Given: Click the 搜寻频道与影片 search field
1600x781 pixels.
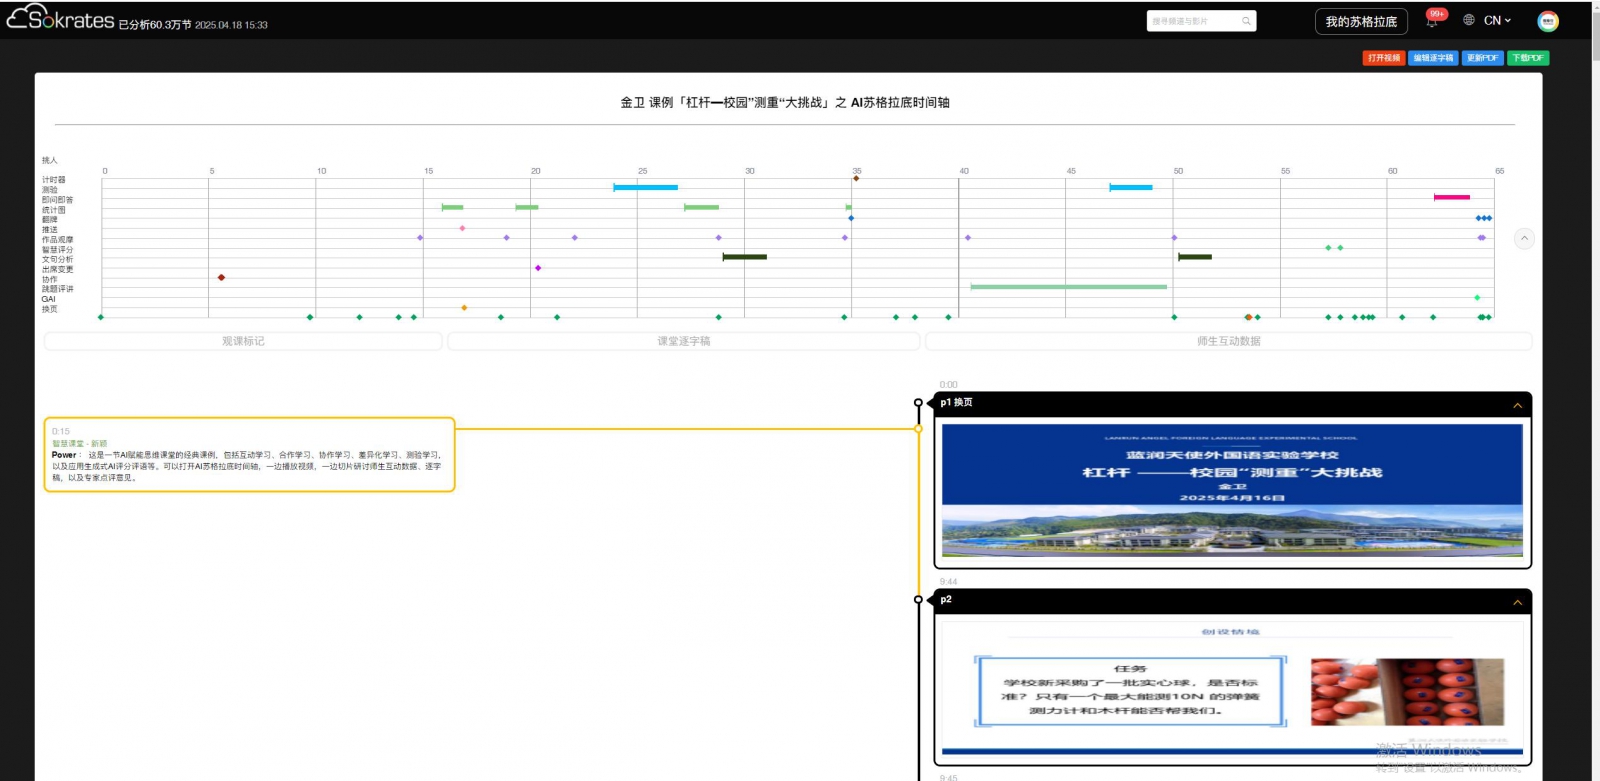Looking at the screenshot, I should [1192, 21].
